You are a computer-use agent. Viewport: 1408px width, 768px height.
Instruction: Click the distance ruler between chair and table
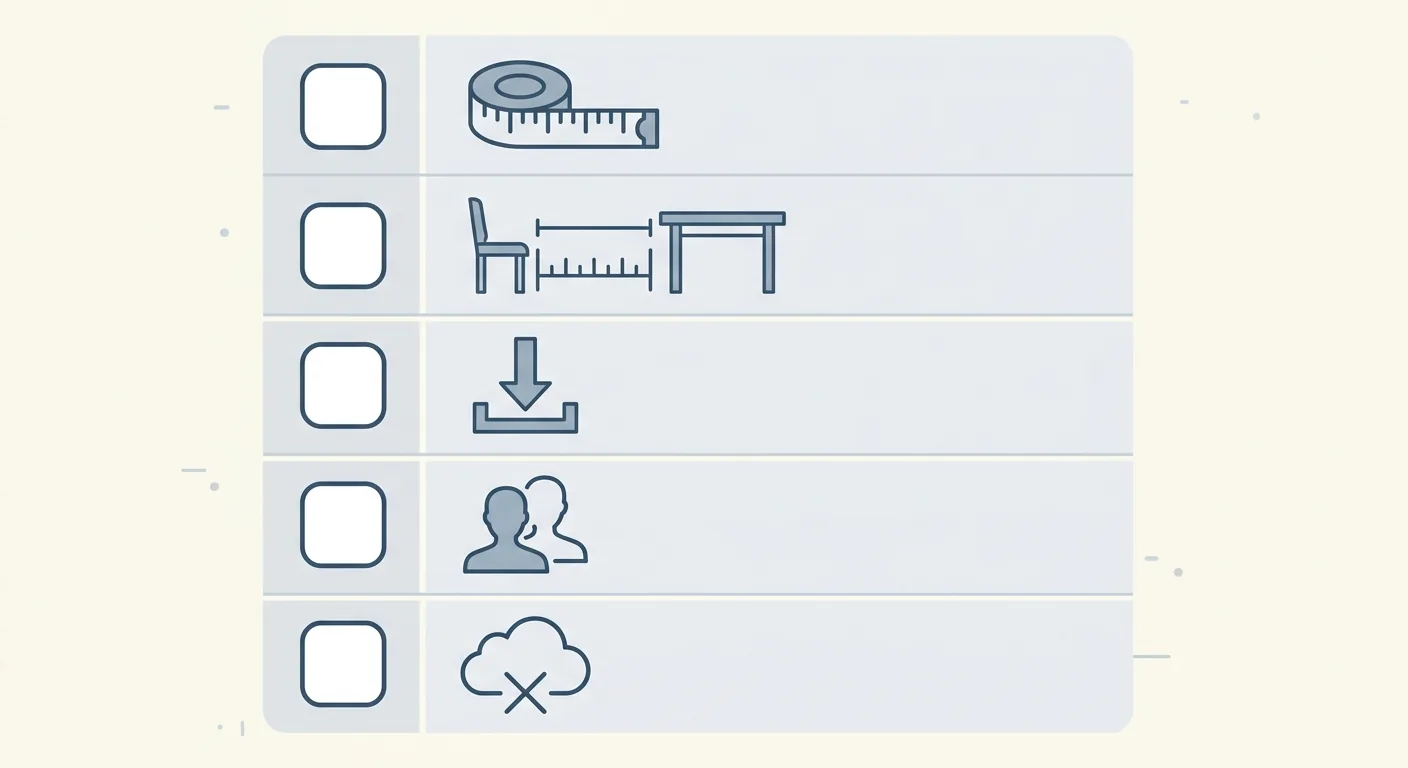point(594,254)
